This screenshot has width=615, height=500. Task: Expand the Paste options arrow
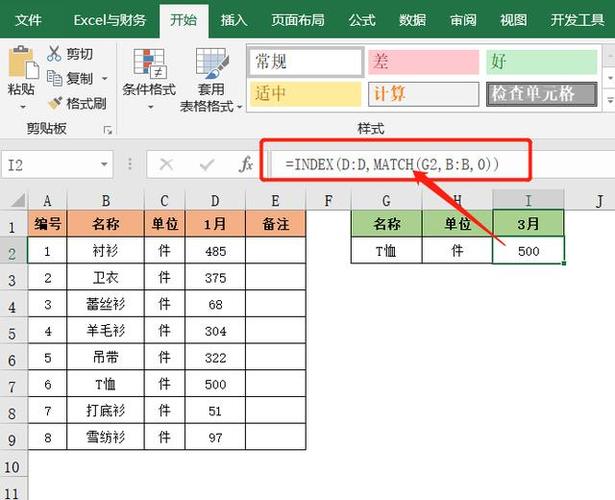[x=23, y=107]
